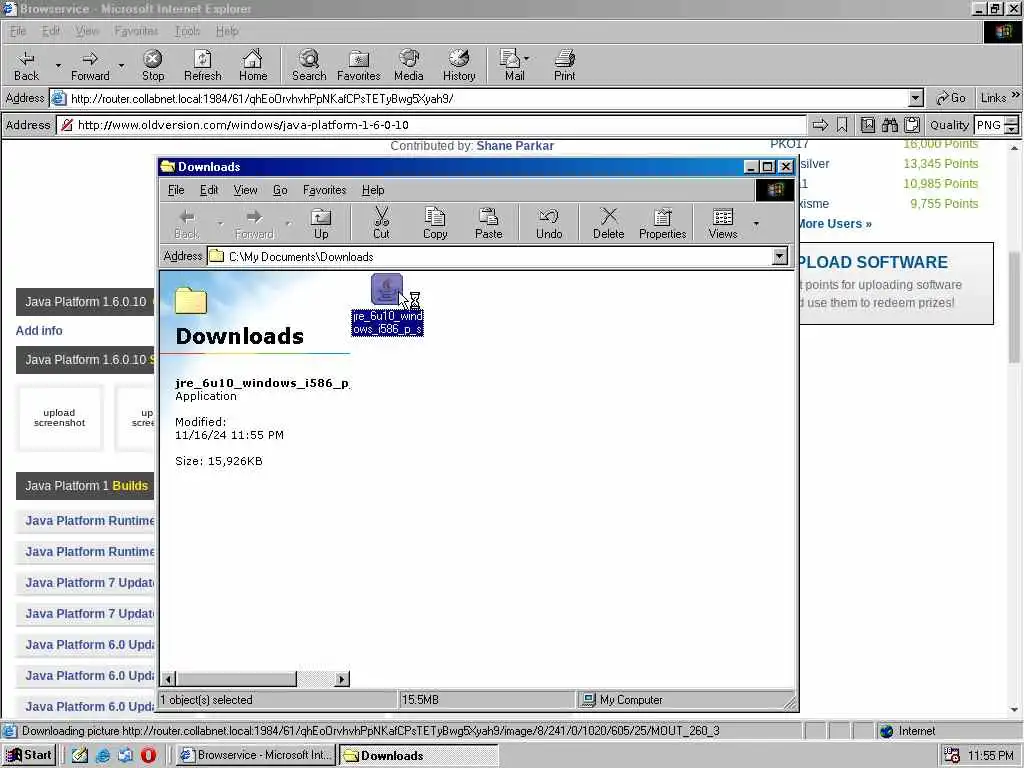The width and height of the screenshot is (1024, 768).
Task: Refresh the page in Internet Explorer
Action: point(202,65)
